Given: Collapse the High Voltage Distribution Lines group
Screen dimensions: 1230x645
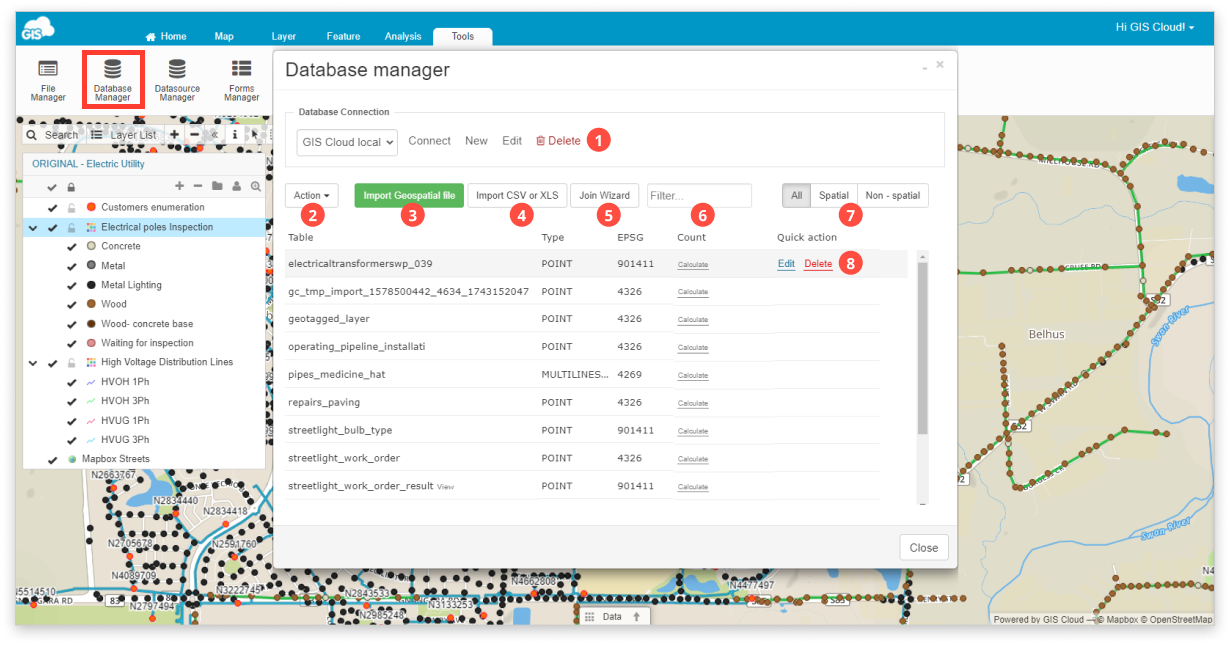Looking at the screenshot, I should pos(33,362).
